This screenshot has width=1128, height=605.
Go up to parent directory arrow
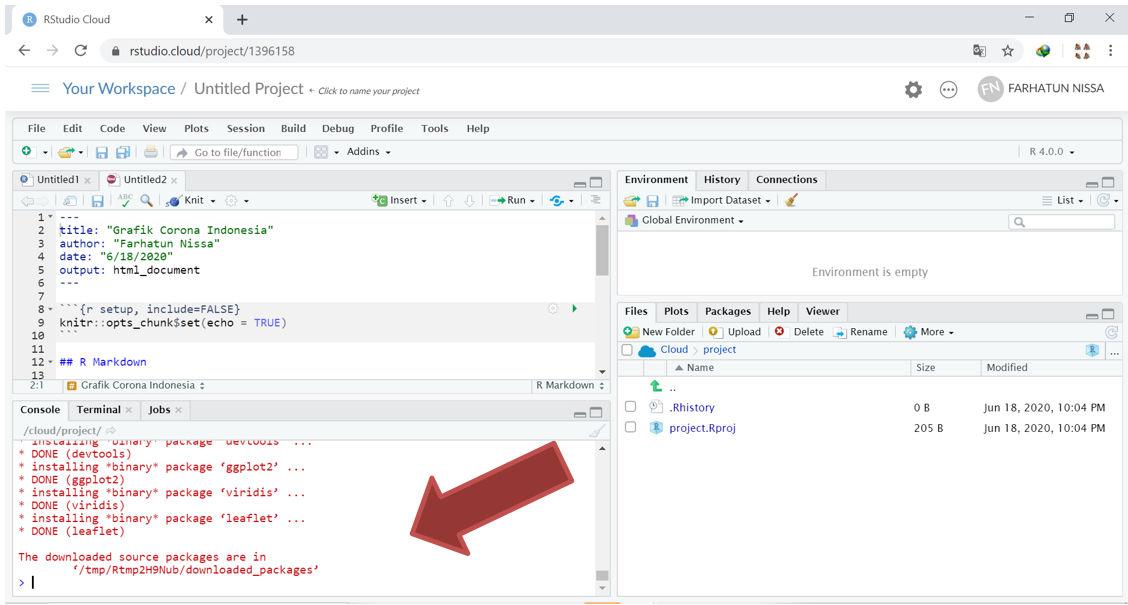click(x=655, y=386)
